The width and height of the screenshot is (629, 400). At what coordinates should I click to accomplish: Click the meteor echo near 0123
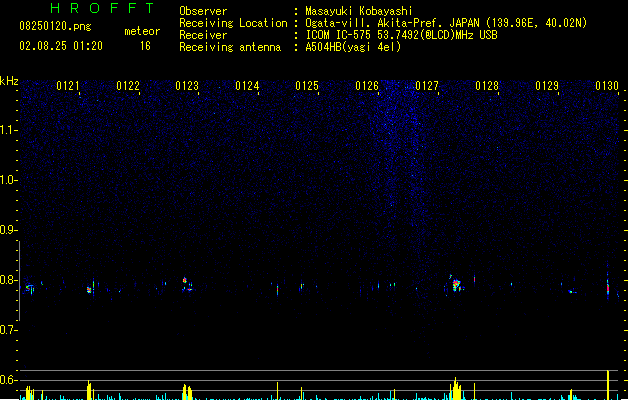(x=187, y=284)
